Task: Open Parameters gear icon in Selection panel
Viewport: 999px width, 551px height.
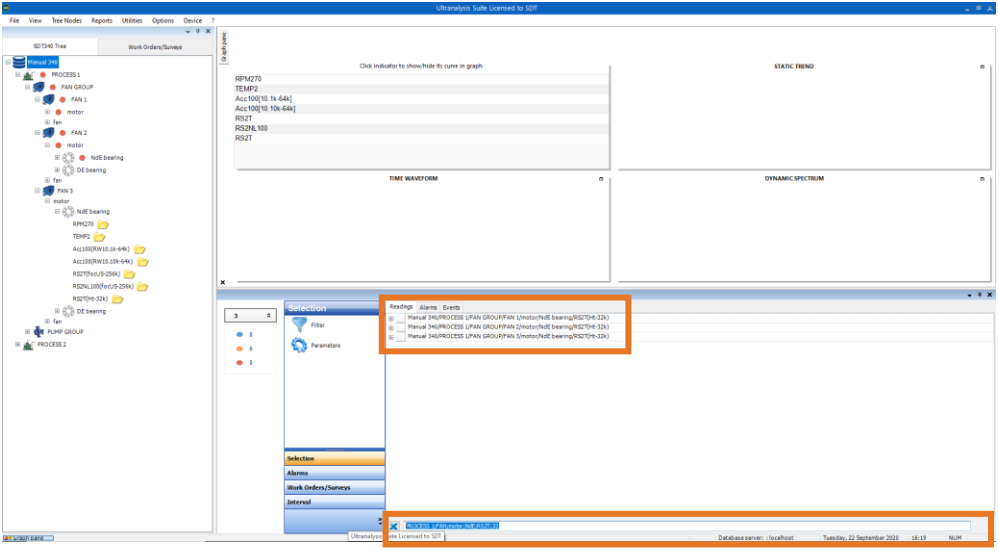Action: click(298, 345)
